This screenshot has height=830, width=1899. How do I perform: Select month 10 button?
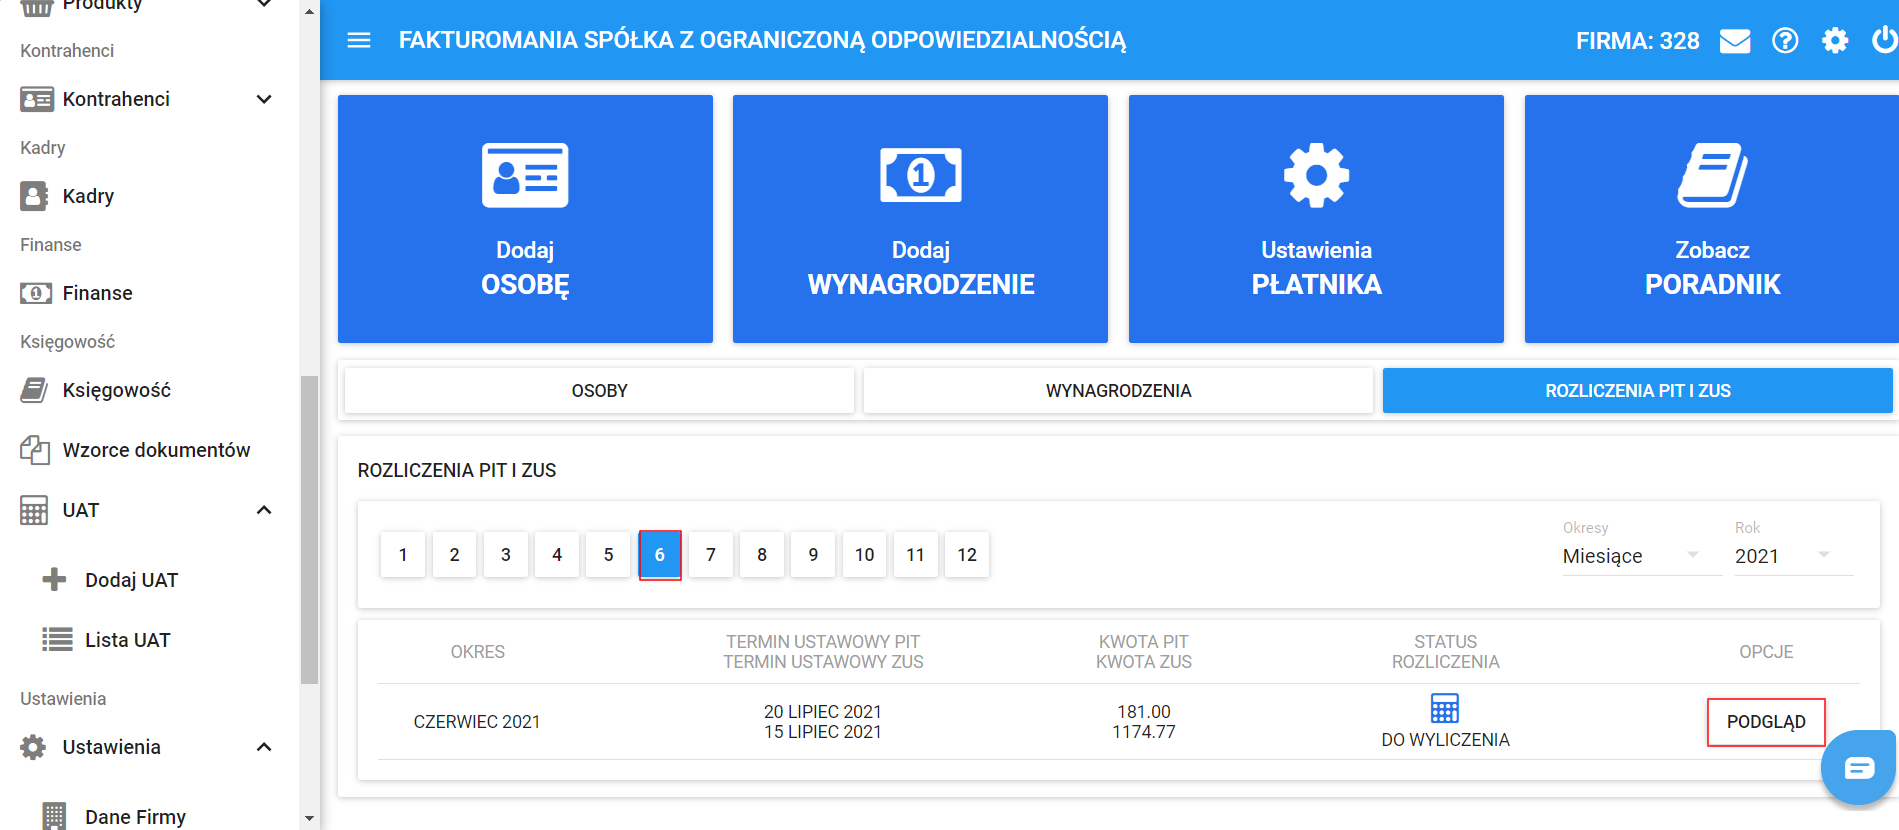click(864, 555)
